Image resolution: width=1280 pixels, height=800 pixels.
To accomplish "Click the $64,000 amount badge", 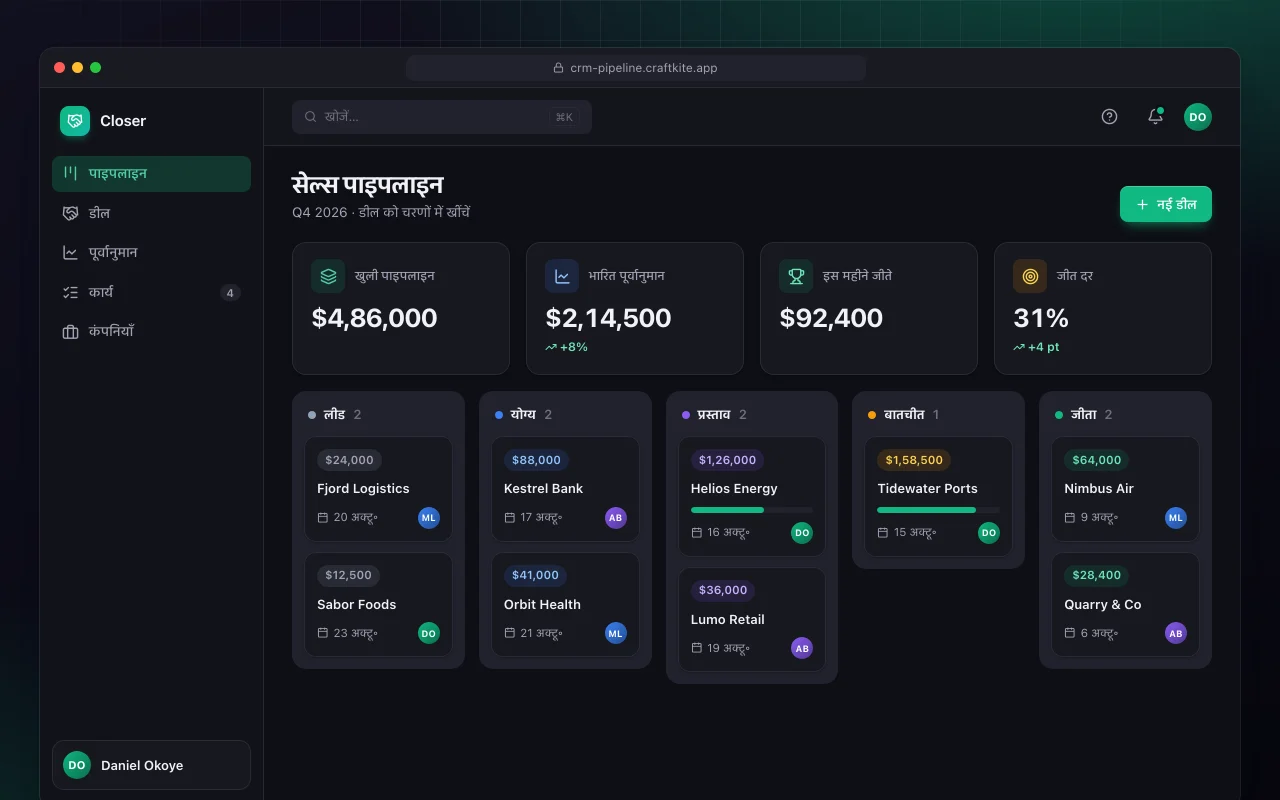I will pos(1097,460).
